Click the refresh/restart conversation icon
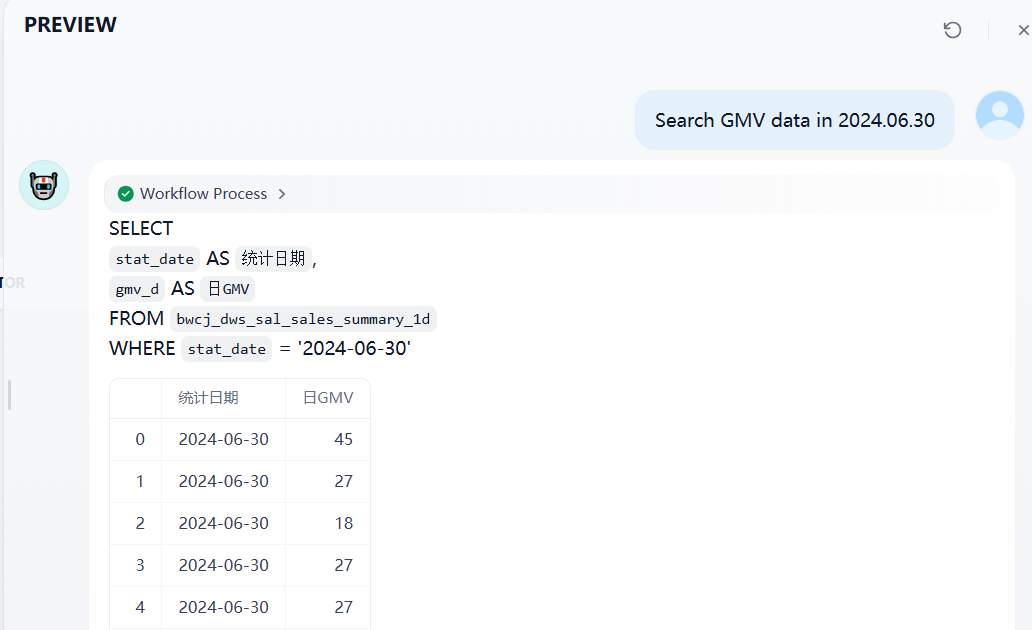This screenshot has width=1032, height=630. tap(952, 30)
